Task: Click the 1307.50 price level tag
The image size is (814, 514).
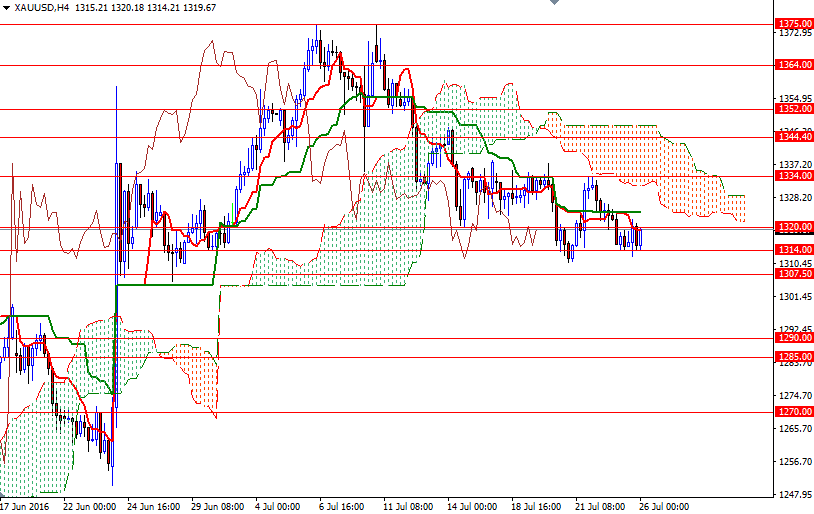Action: click(x=794, y=273)
